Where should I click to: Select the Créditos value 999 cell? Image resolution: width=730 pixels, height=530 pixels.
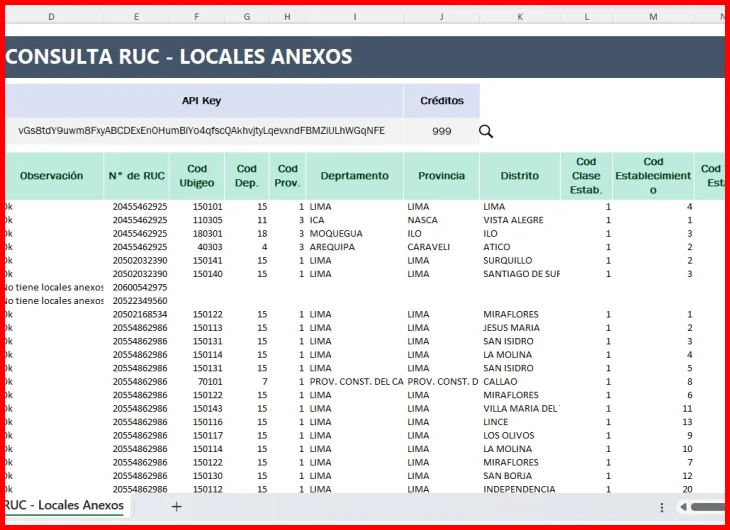click(441, 131)
